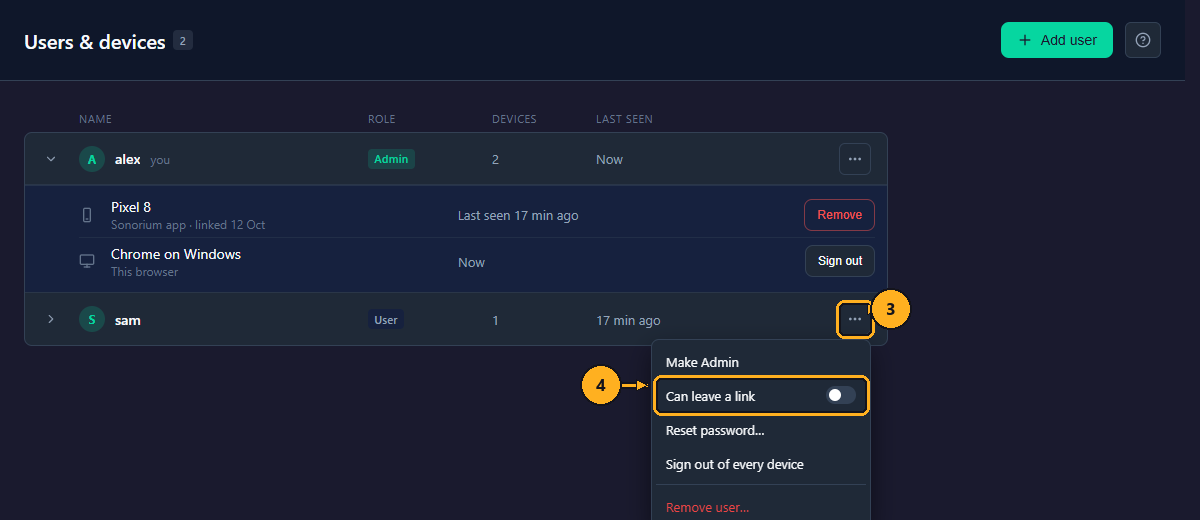1200x520 pixels.
Task: Click the This browser label
Action: pos(145,272)
